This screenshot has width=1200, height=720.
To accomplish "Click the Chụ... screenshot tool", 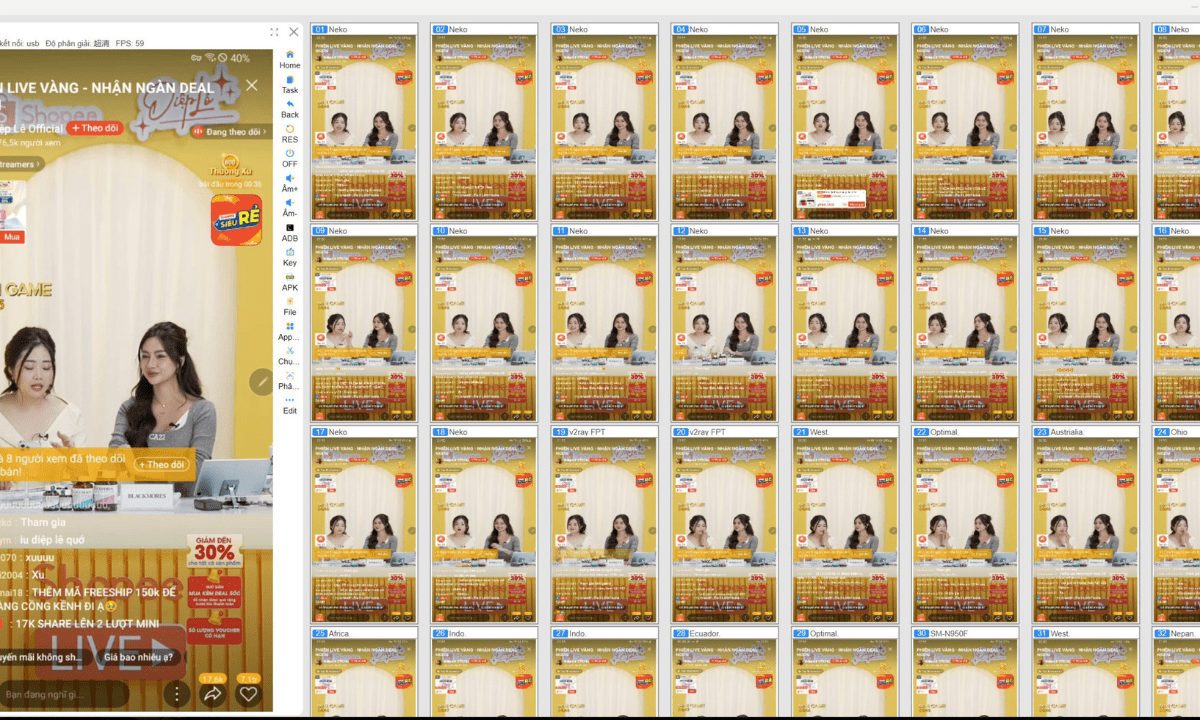I will point(290,355).
